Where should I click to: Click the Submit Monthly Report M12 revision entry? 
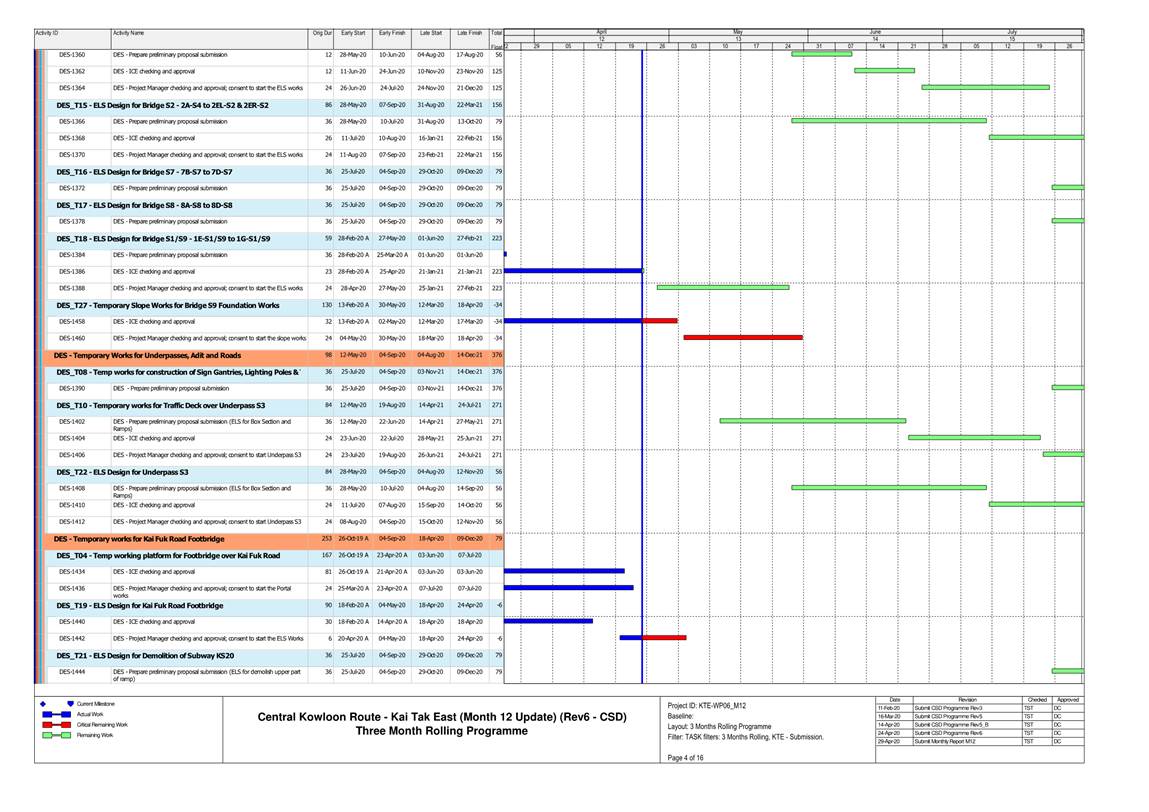click(943, 741)
